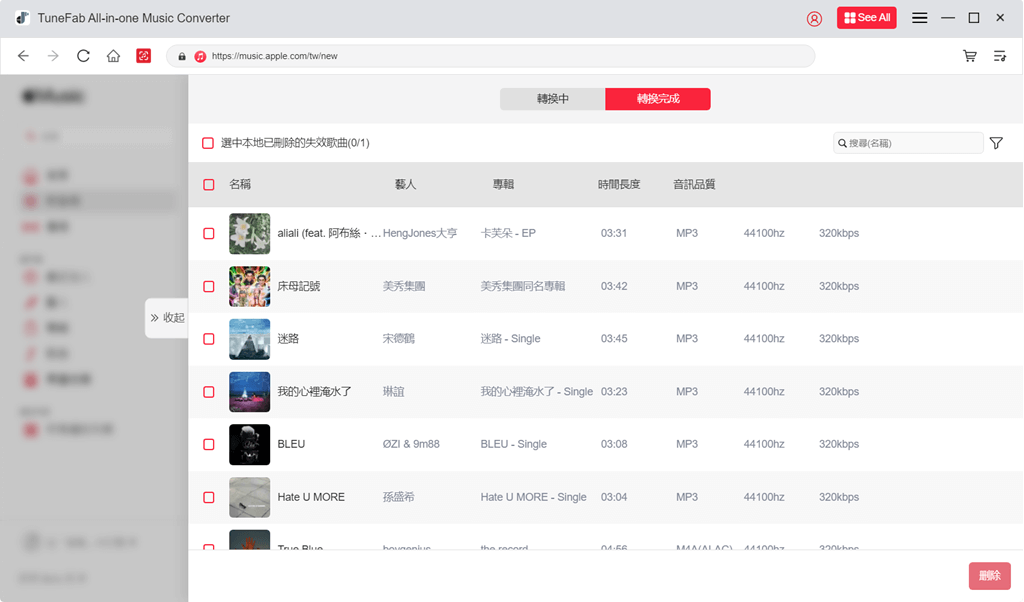Check the aliali song checkbox
This screenshot has height=602, width=1024.
click(x=209, y=234)
